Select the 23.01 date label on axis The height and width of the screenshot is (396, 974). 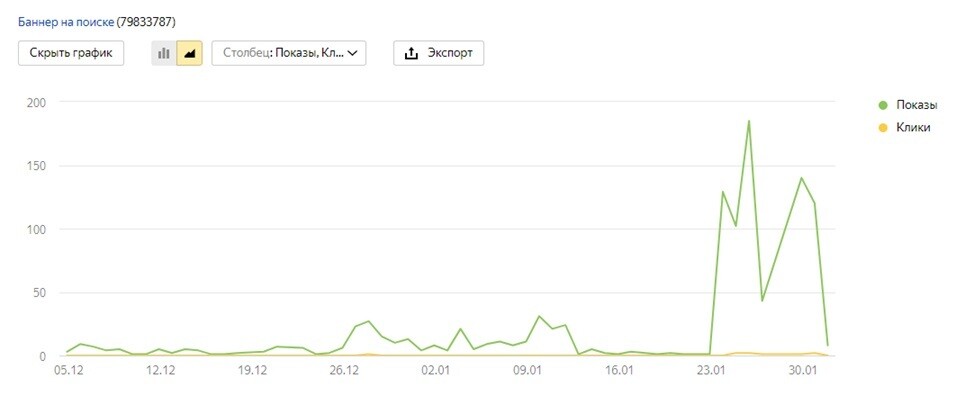(x=711, y=371)
